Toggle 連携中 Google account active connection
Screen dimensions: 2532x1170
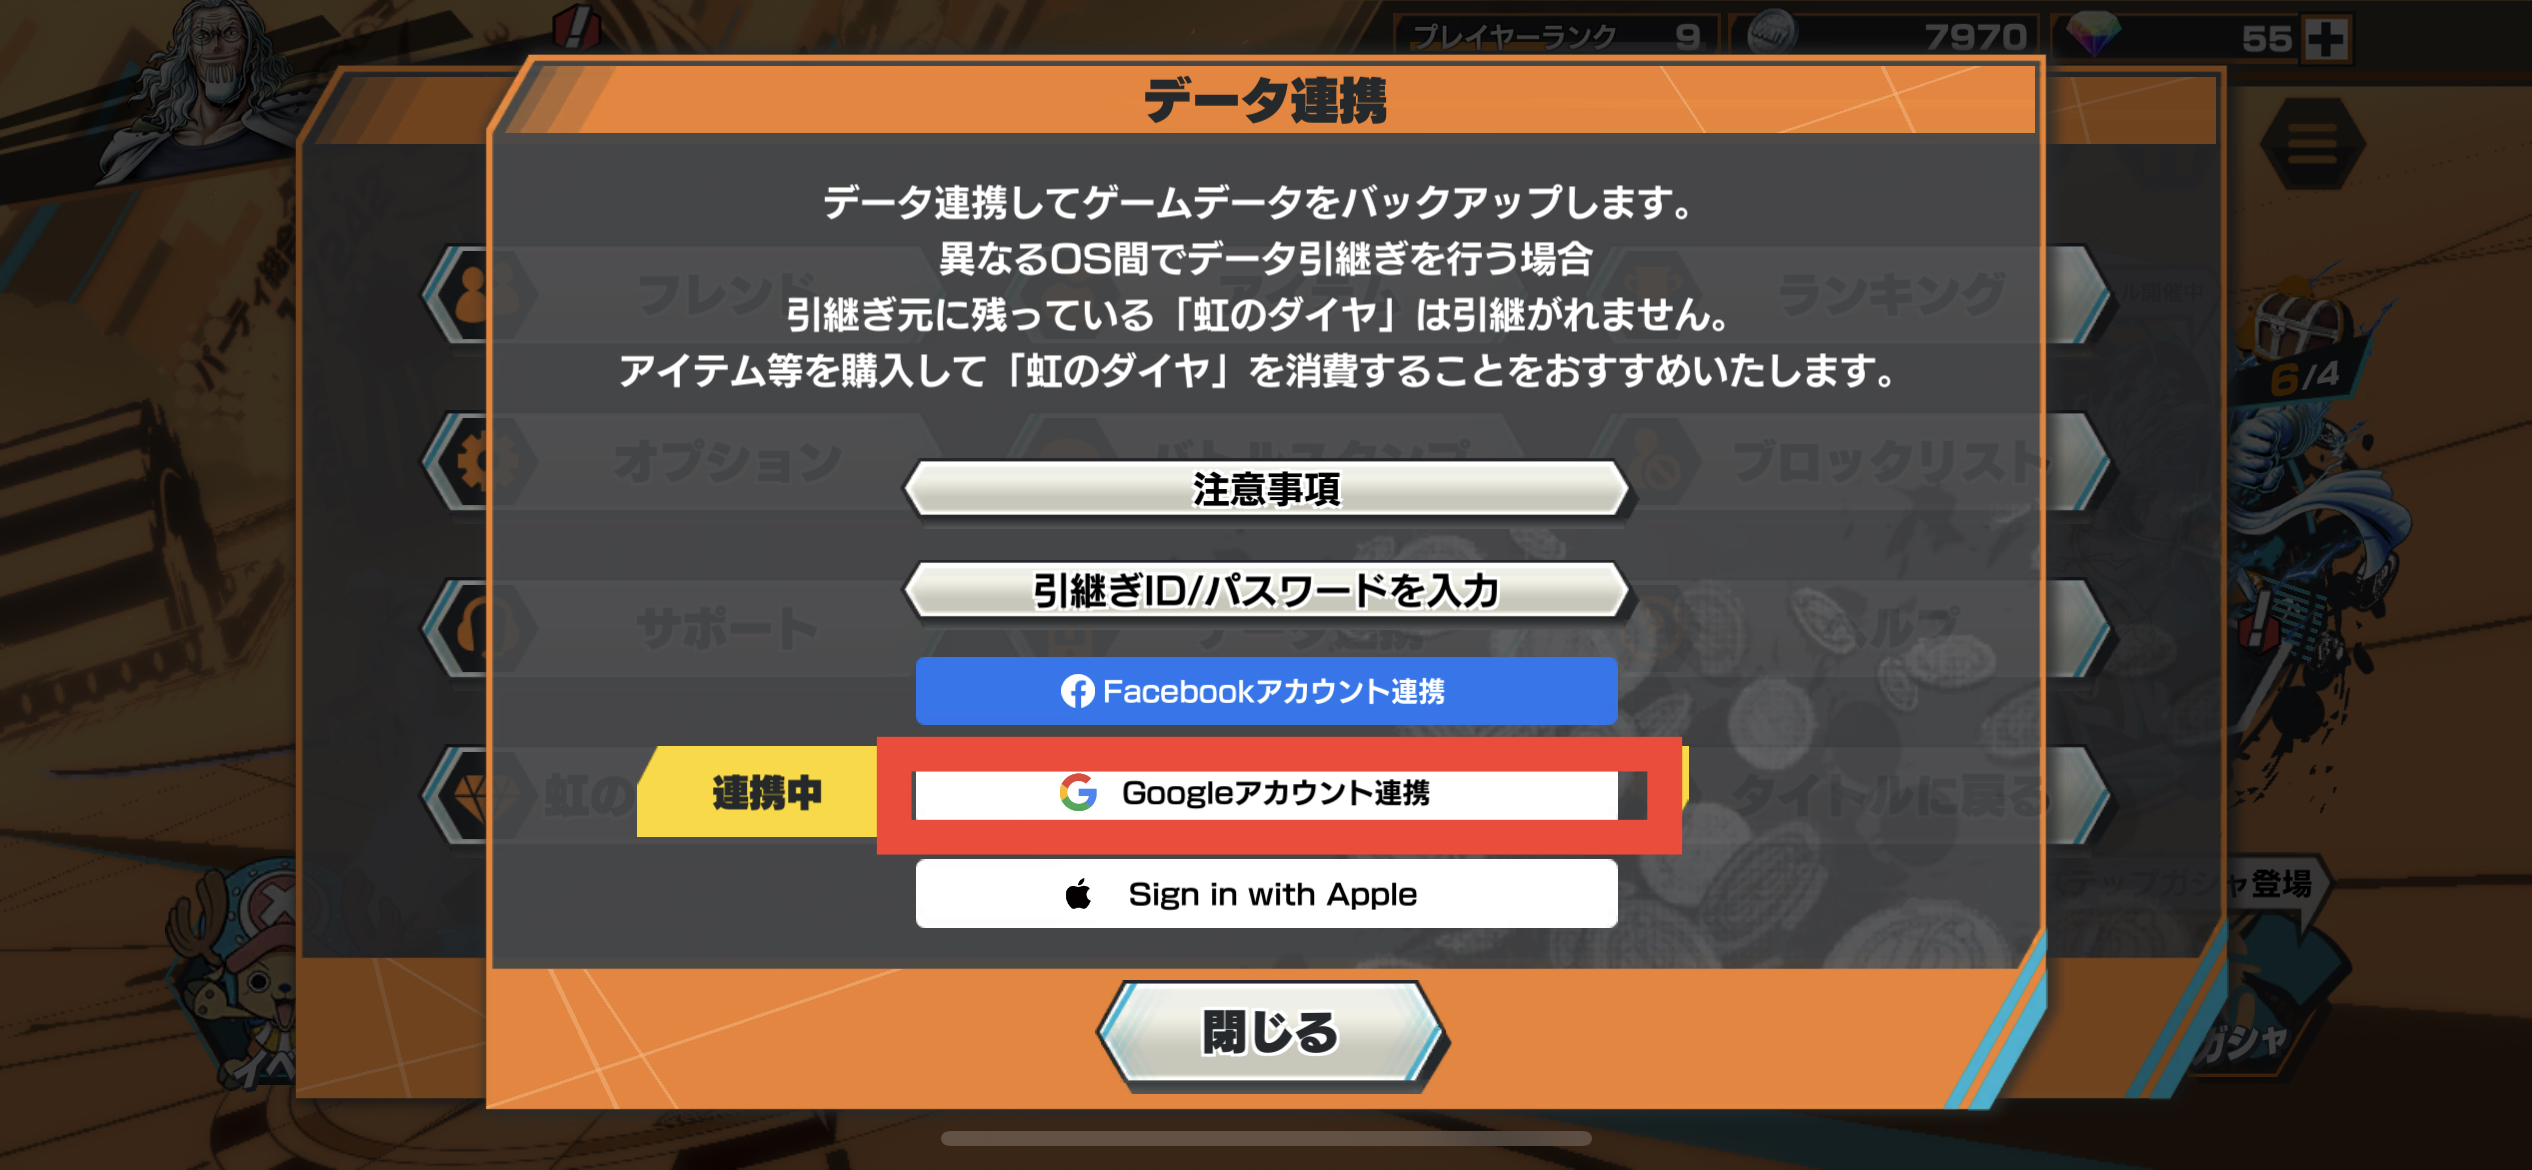(1266, 792)
